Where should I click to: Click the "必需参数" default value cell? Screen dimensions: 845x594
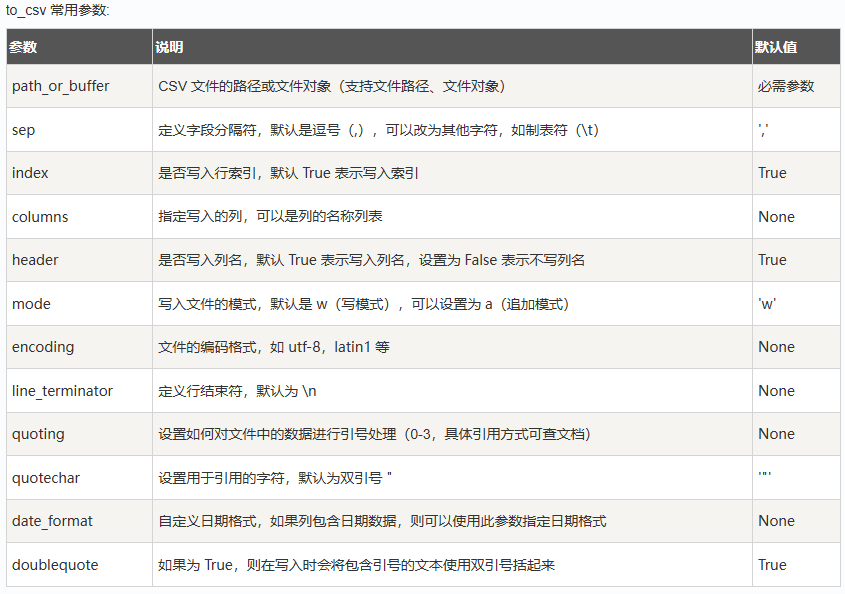[x=786, y=86]
